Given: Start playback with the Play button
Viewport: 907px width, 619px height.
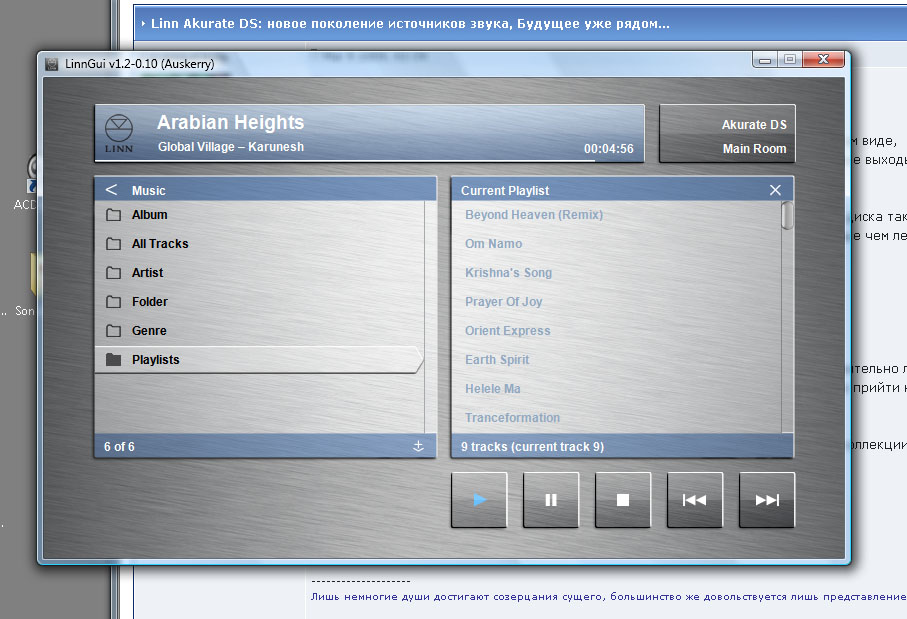Looking at the screenshot, I should (479, 500).
